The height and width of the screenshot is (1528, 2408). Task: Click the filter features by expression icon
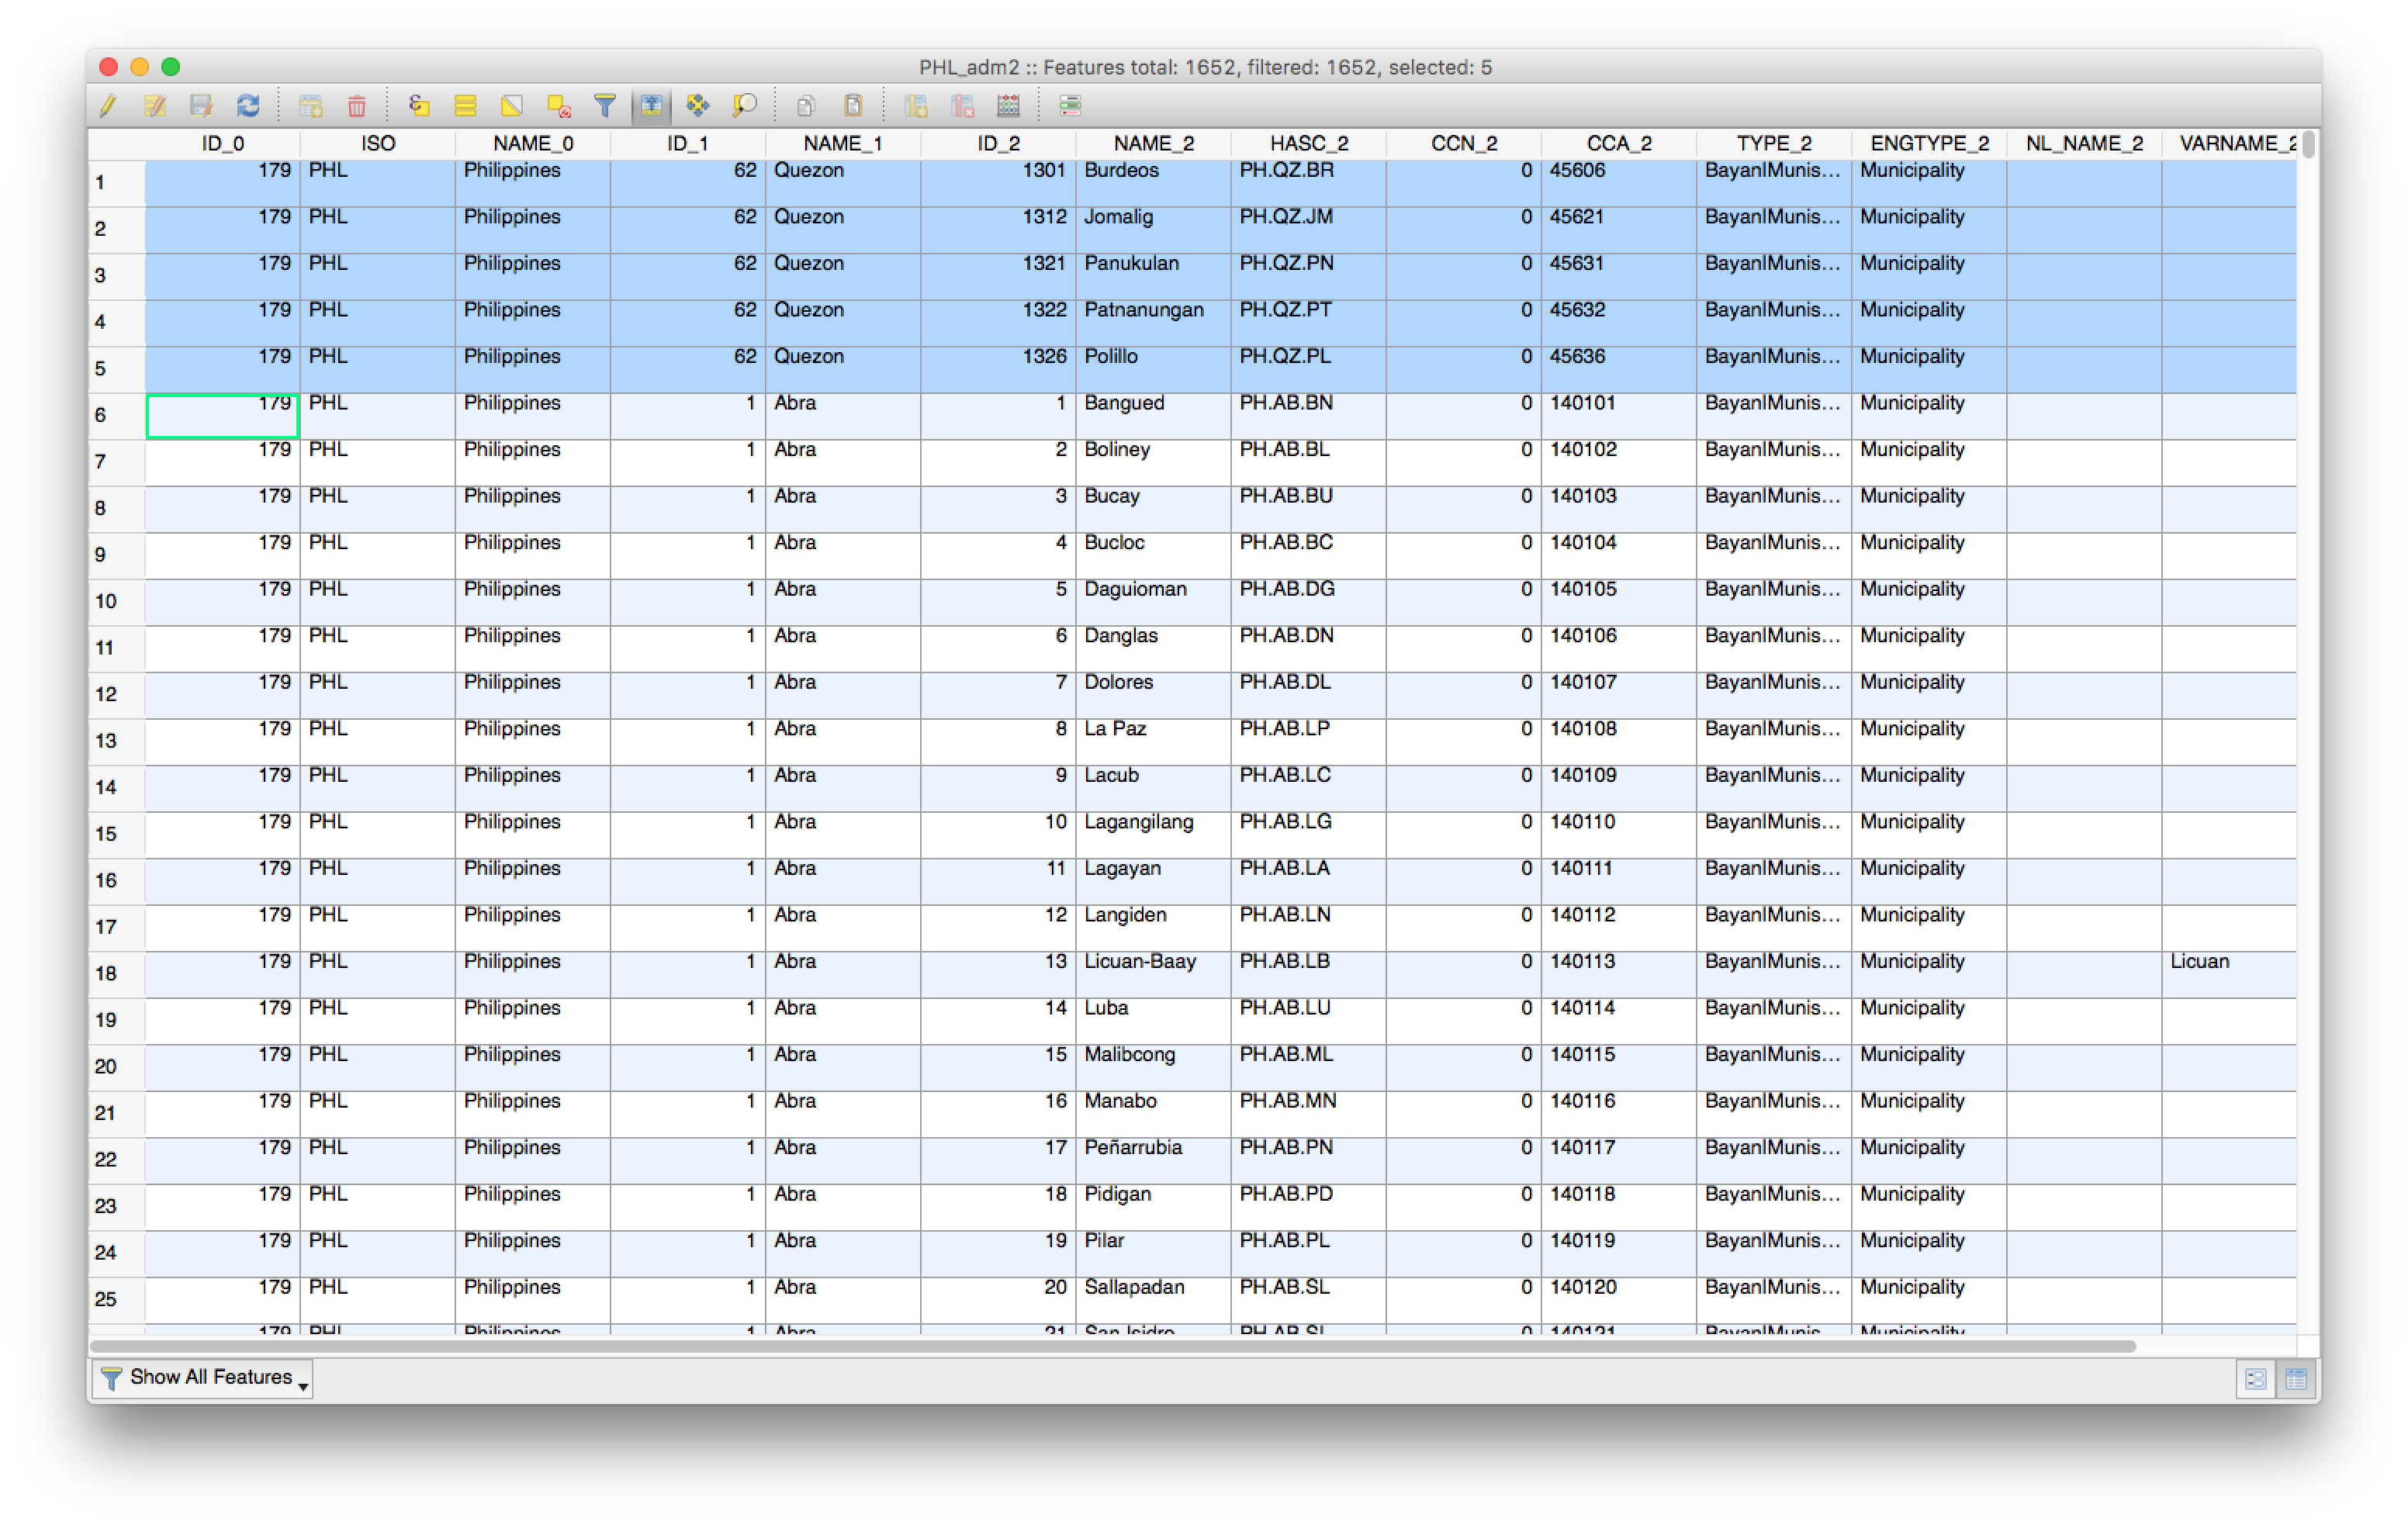pos(602,110)
